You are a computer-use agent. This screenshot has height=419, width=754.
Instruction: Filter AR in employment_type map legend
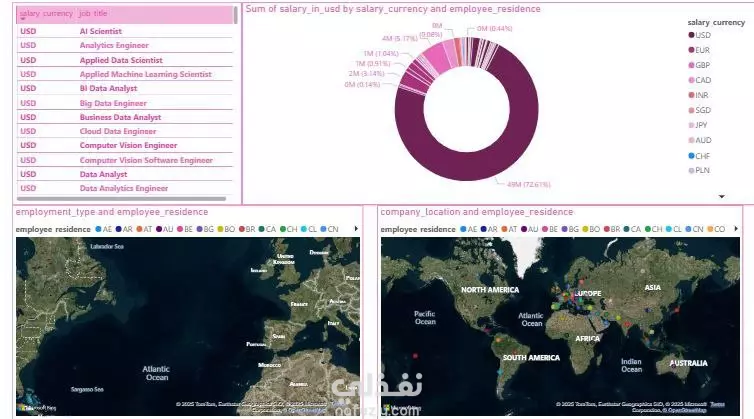click(124, 229)
